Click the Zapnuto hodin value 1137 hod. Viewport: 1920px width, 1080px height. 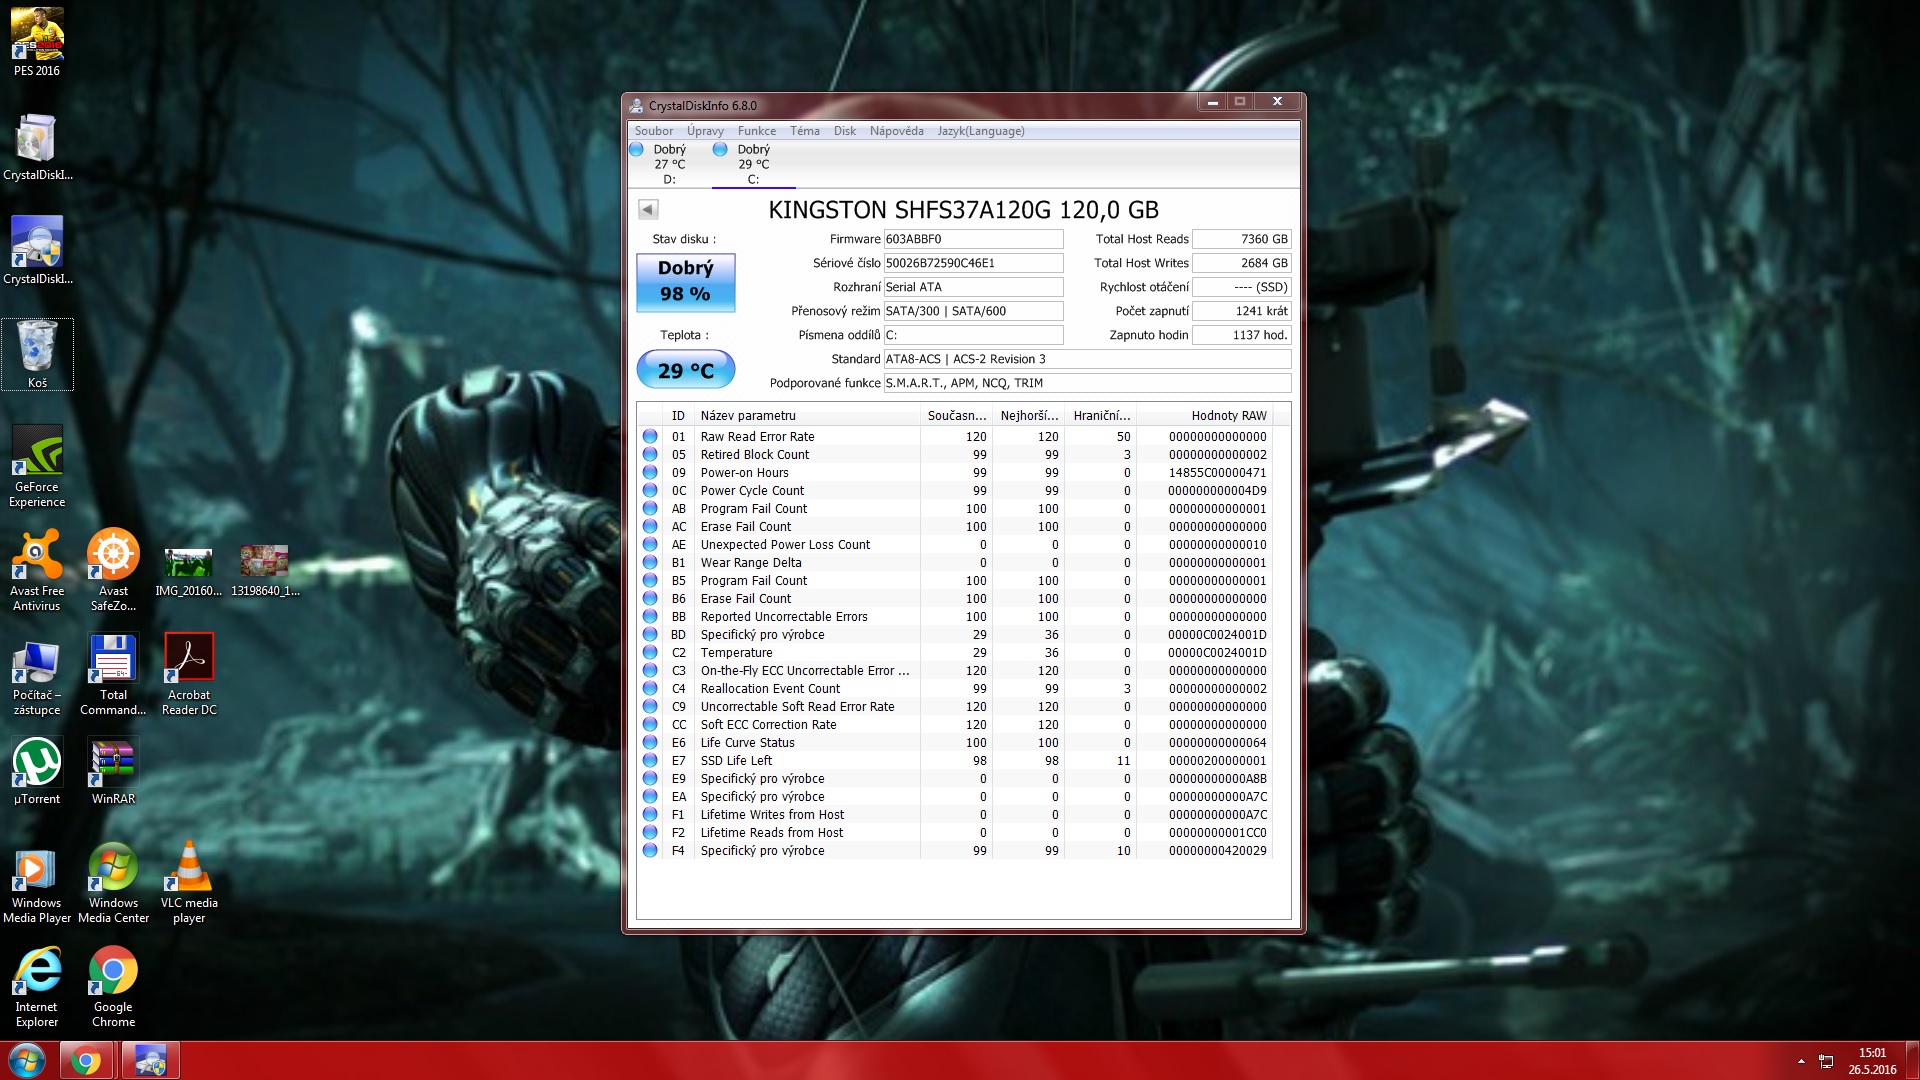tap(1242, 335)
